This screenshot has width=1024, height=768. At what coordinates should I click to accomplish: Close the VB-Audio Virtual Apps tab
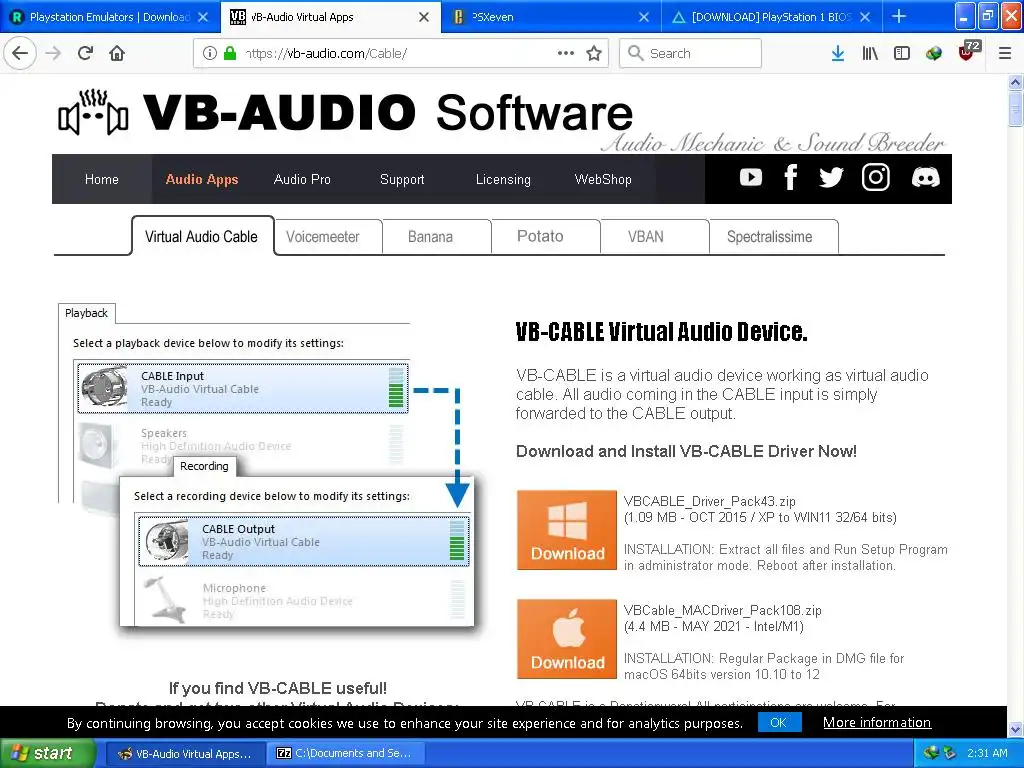point(424,17)
